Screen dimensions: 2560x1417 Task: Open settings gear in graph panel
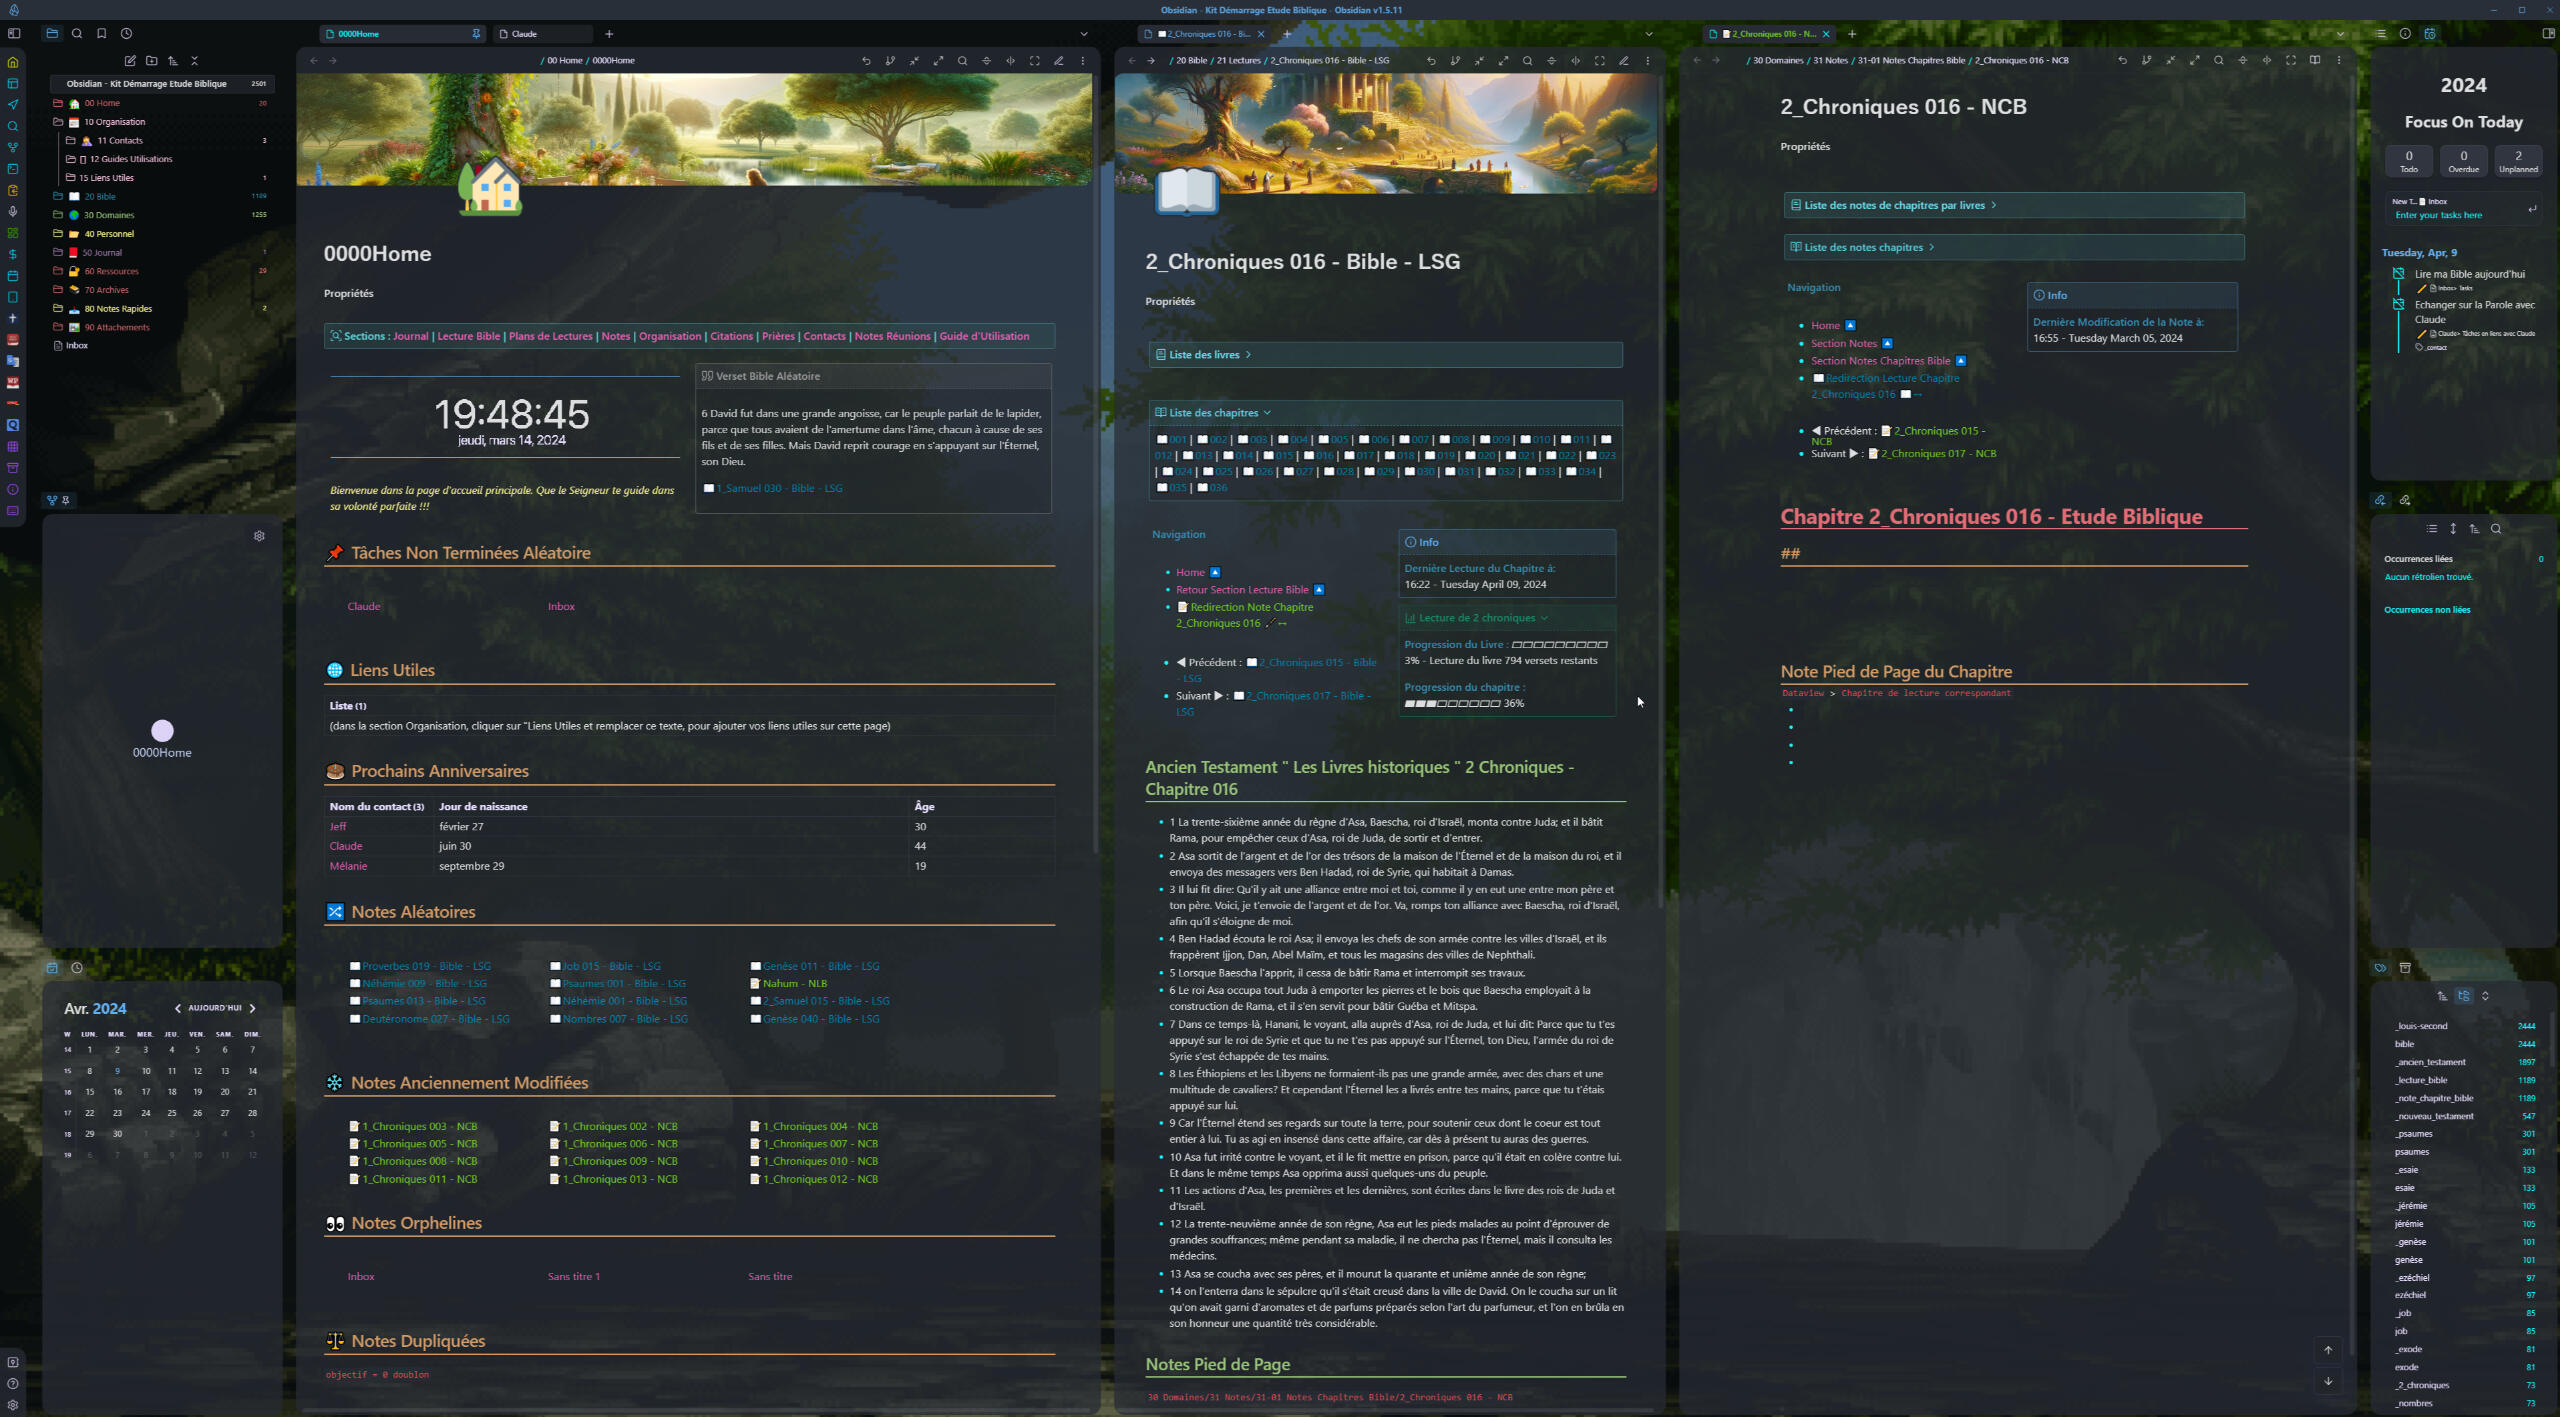[x=259, y=536]
